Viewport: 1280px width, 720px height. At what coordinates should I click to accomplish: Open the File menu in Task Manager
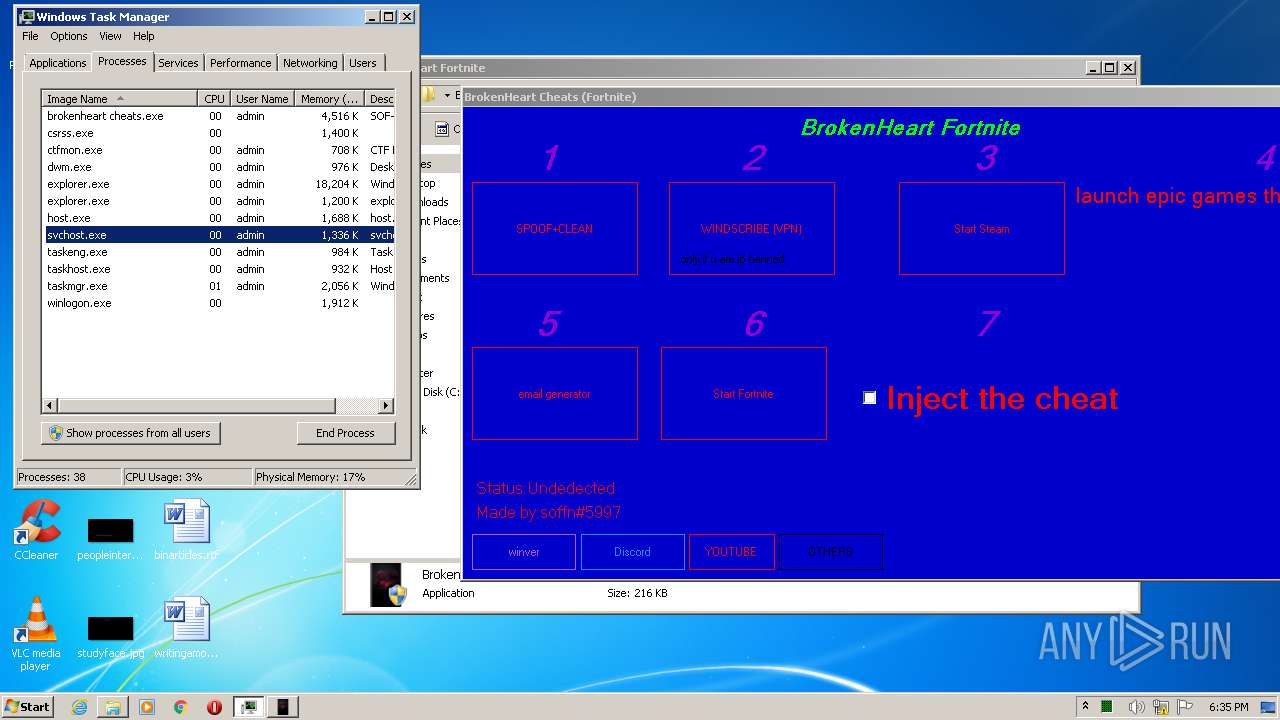[x=31, y=36]
